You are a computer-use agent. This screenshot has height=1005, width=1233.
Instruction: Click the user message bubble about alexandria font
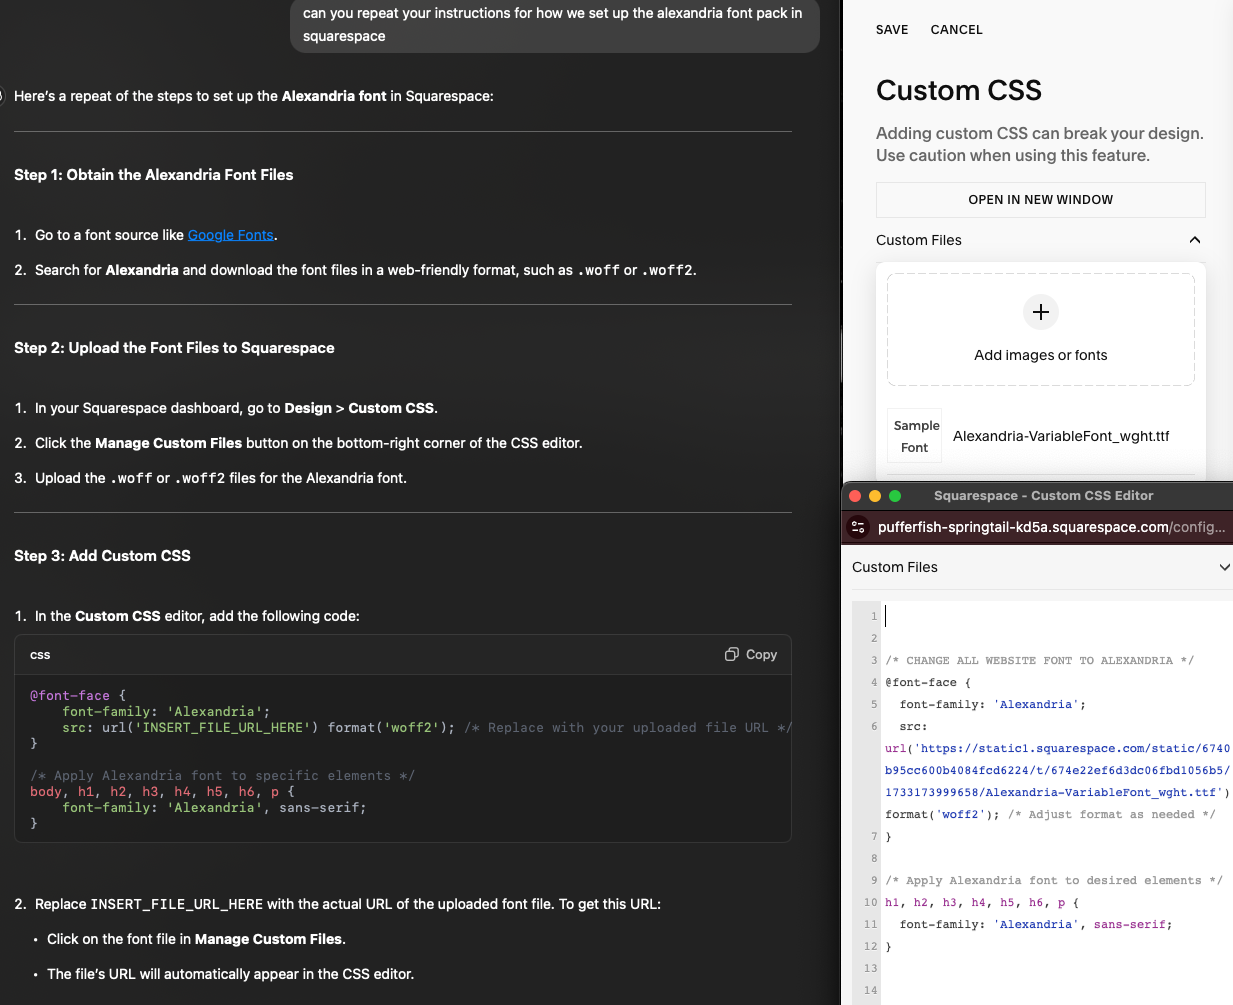click(x=555, y=25)
